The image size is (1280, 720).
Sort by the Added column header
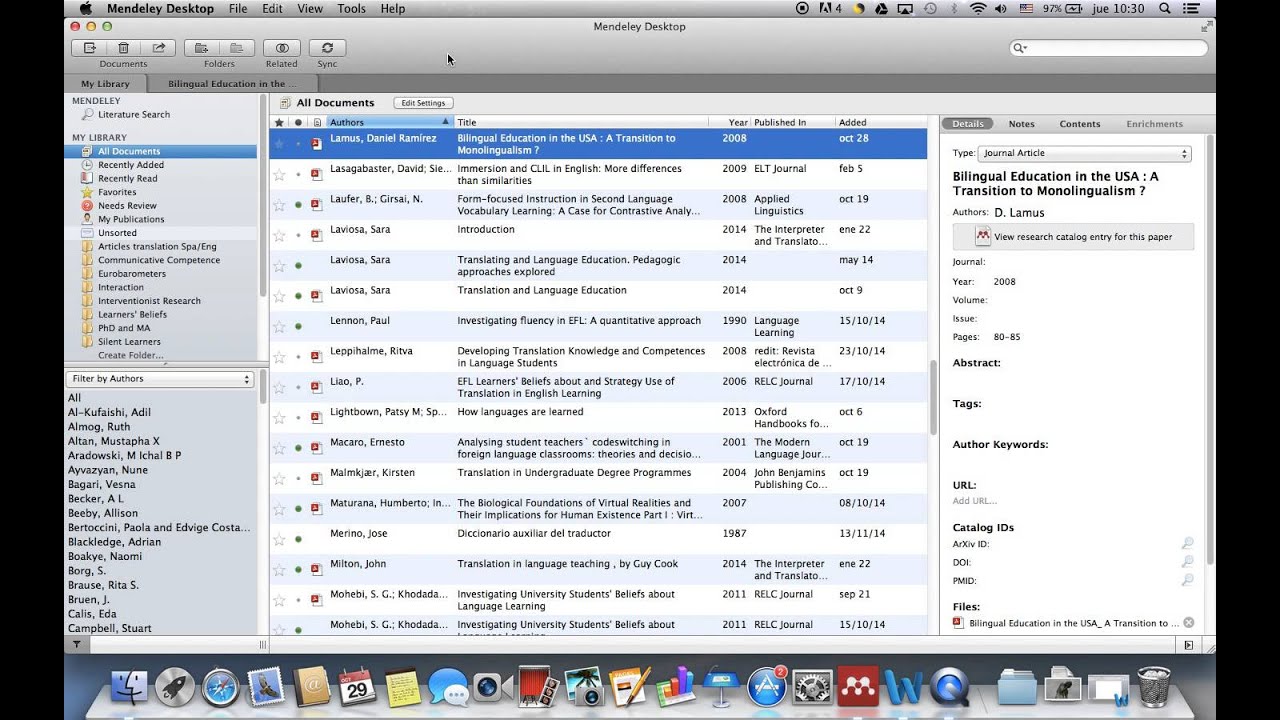[880, 122]
